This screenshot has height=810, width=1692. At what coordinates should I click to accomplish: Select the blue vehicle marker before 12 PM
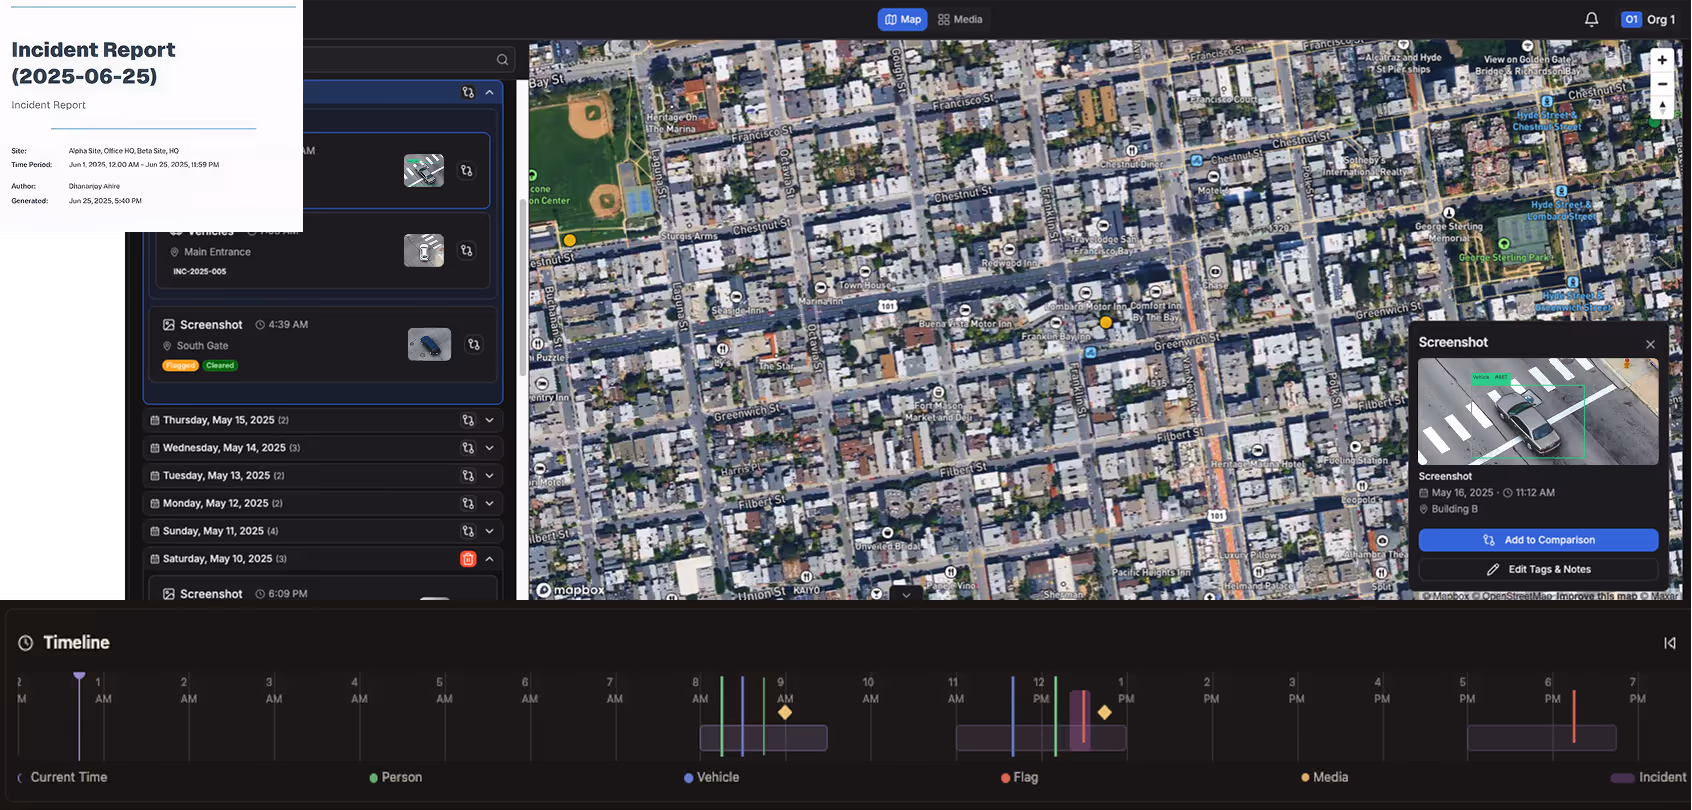1012,716
